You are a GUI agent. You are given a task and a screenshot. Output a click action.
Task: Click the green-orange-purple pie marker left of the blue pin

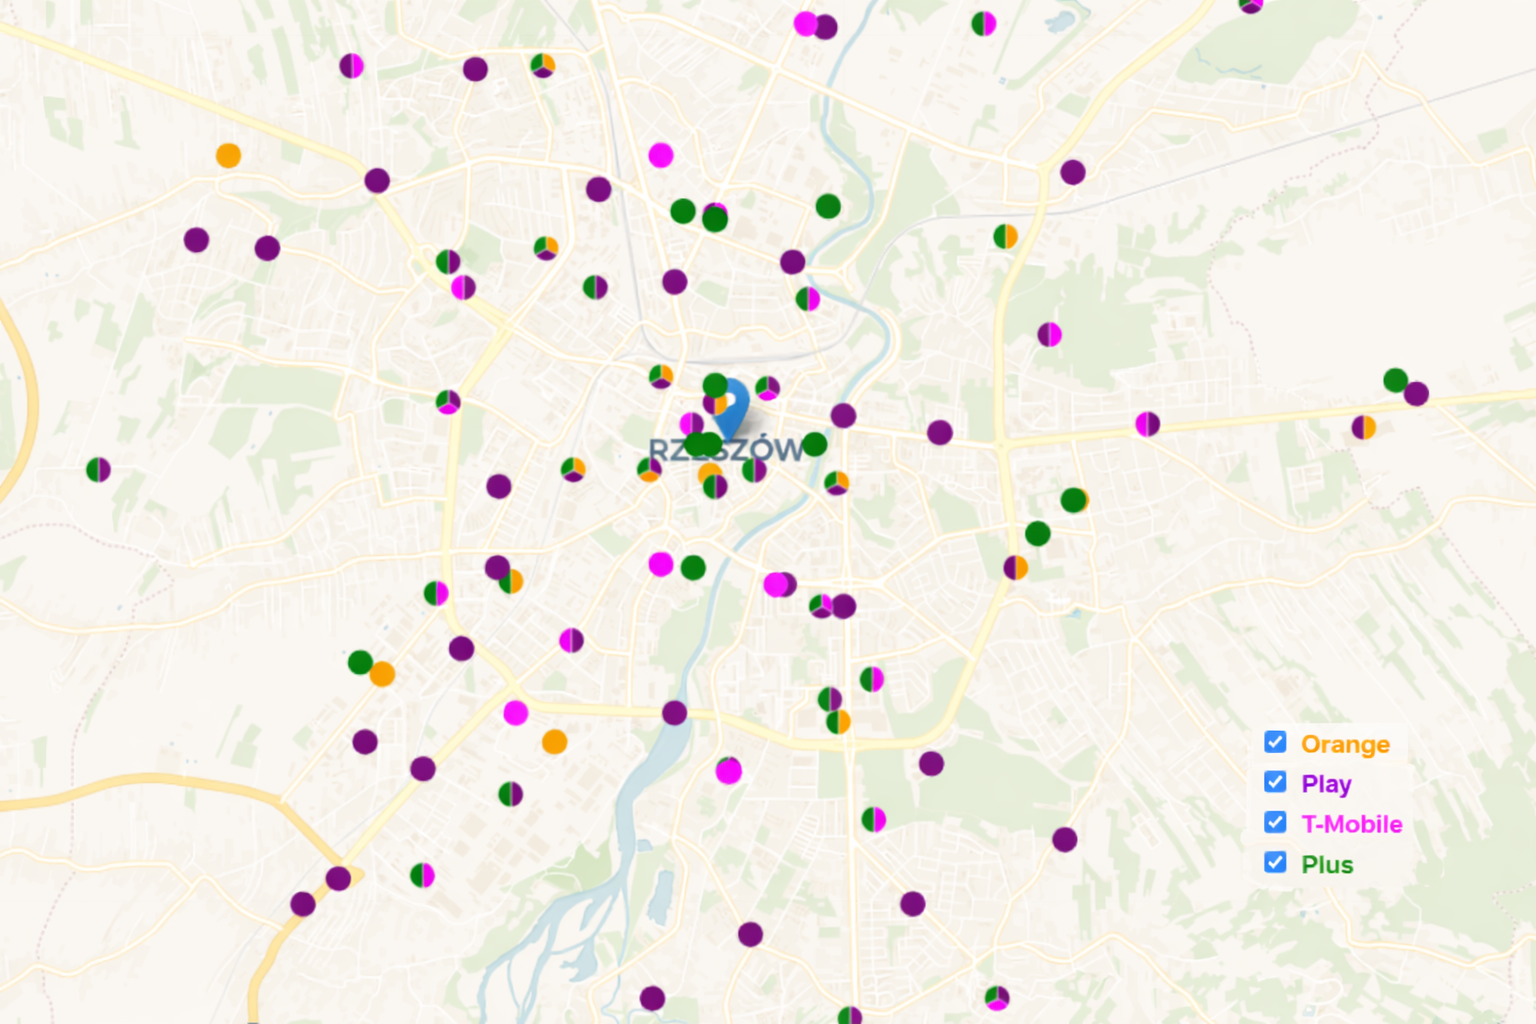pos(661,376)
